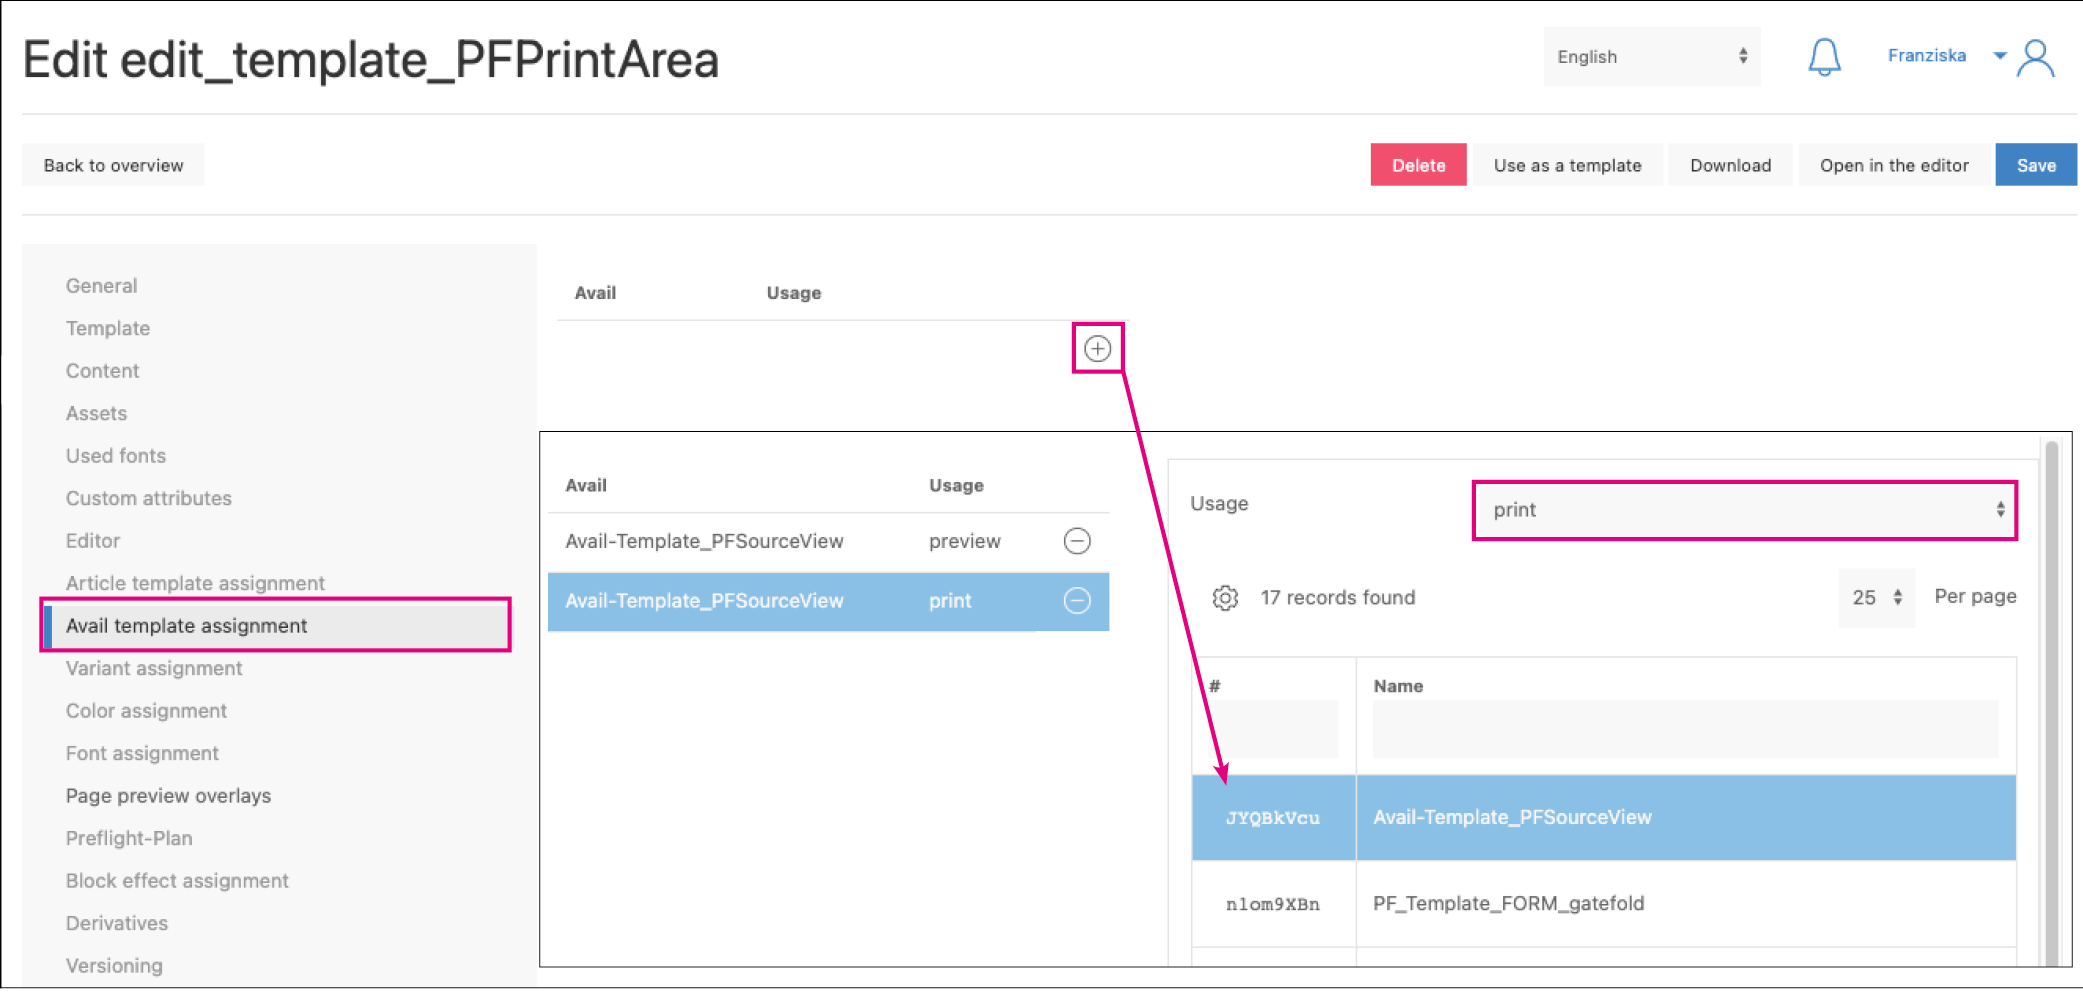Go to Page preview overlays
This screenshot has height=992, width=2083.
click(x=168, y=796)
